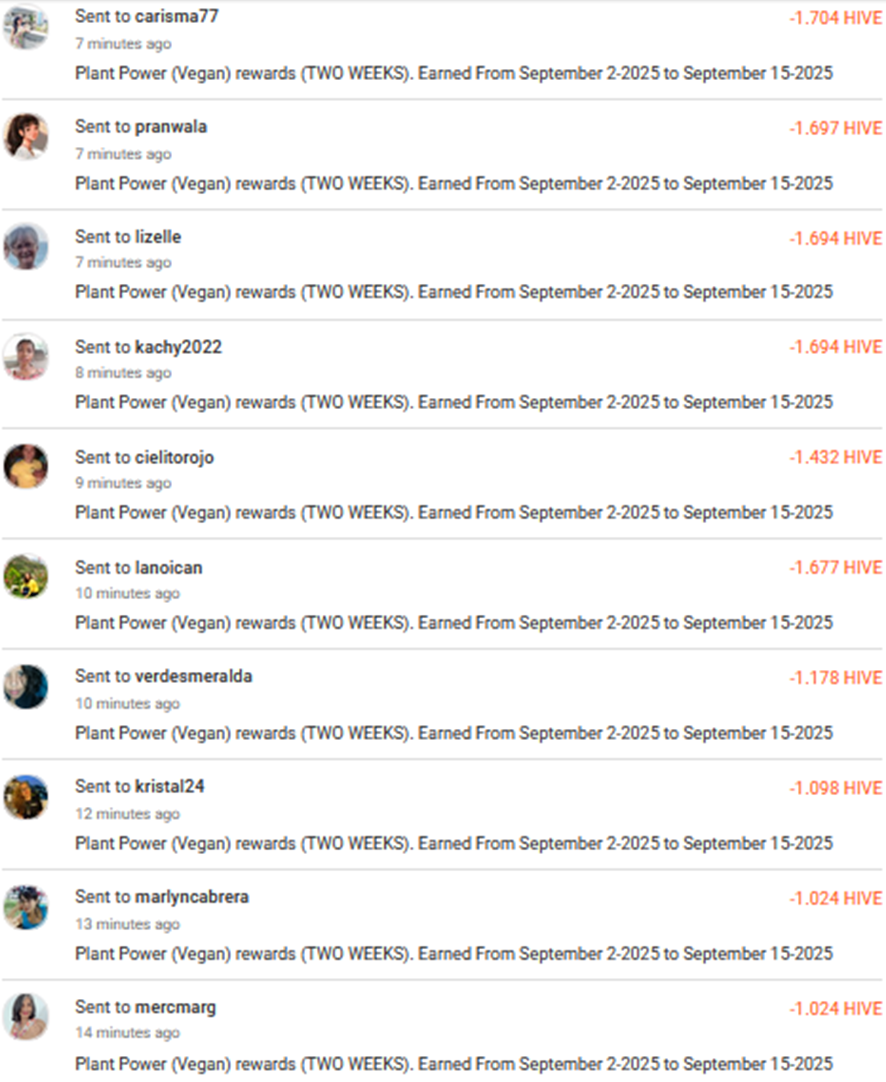Click pranwala's profile avatar

(x=26, y=136)
